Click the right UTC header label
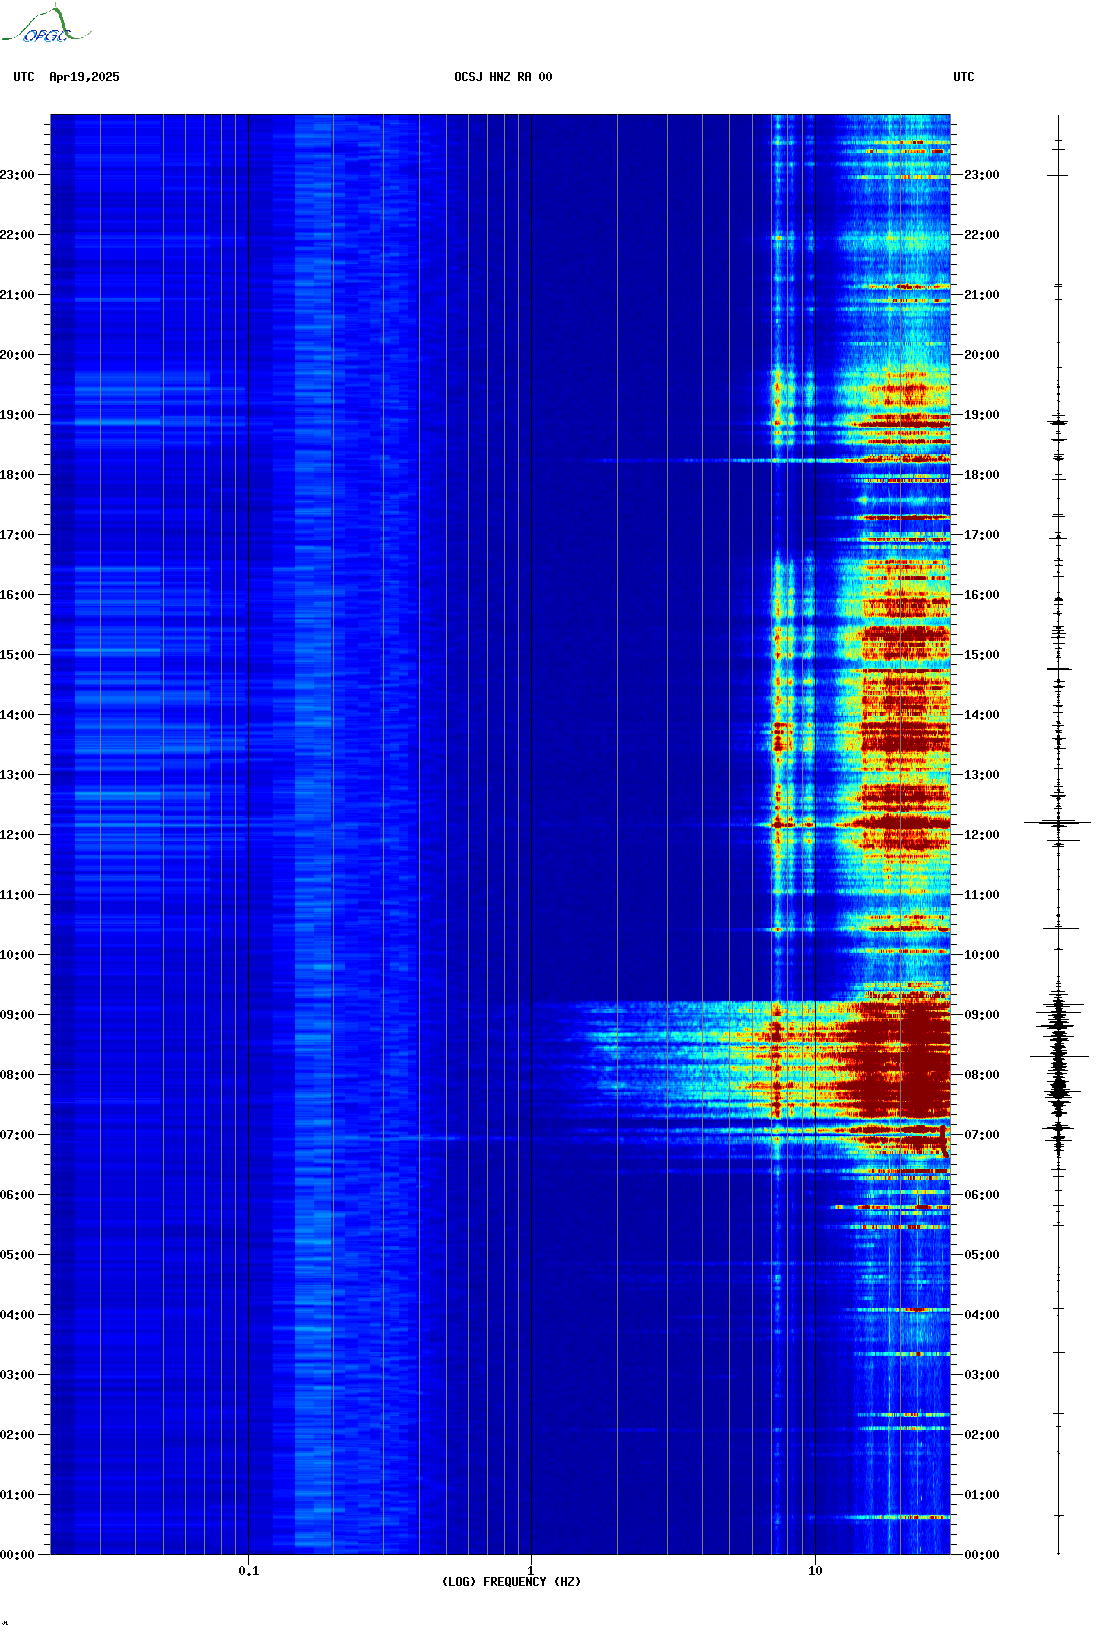The width and height of the screenshot is (1102, 1634). point(964,77)
